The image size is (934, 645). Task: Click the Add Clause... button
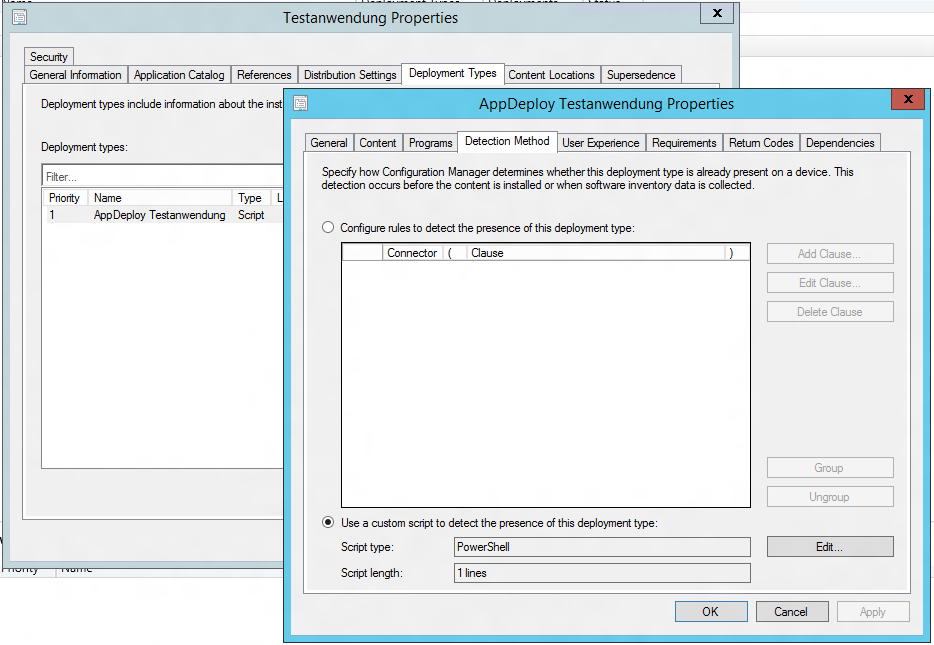tap(830, 254)
